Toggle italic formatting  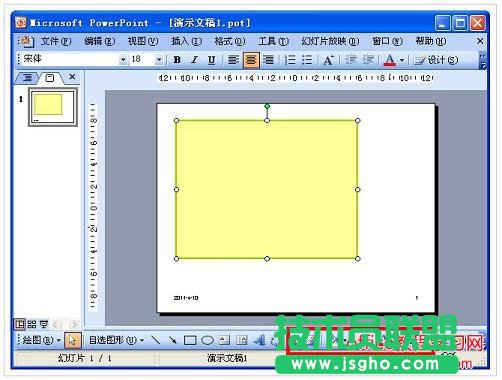click(194, 60)
